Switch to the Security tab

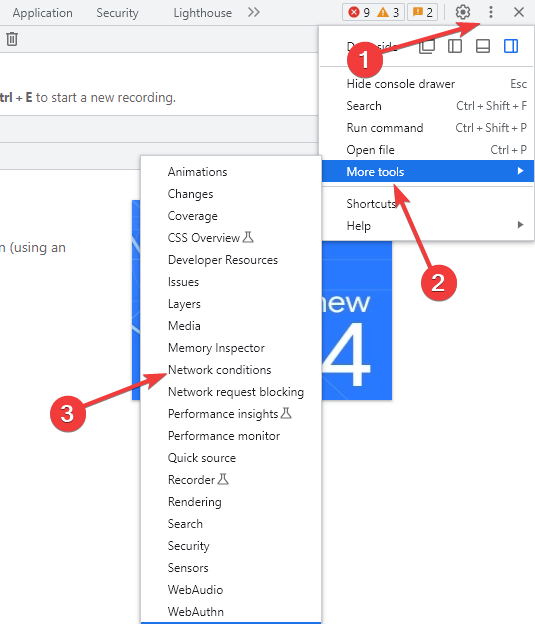(x=117, y=13)
